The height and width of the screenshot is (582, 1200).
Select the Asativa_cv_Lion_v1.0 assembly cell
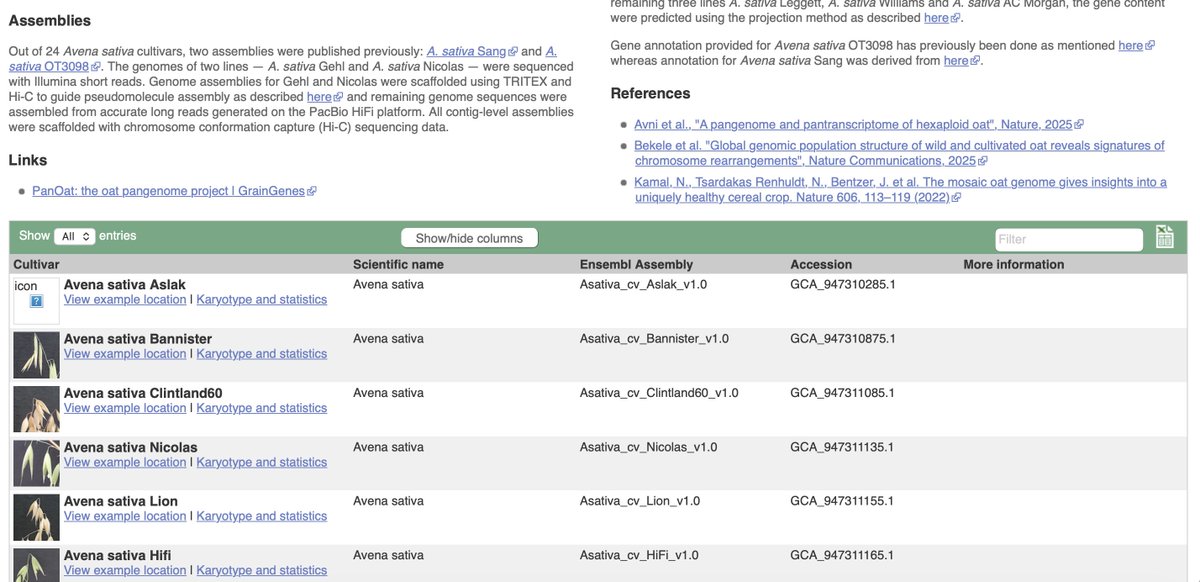pos(640,500)
